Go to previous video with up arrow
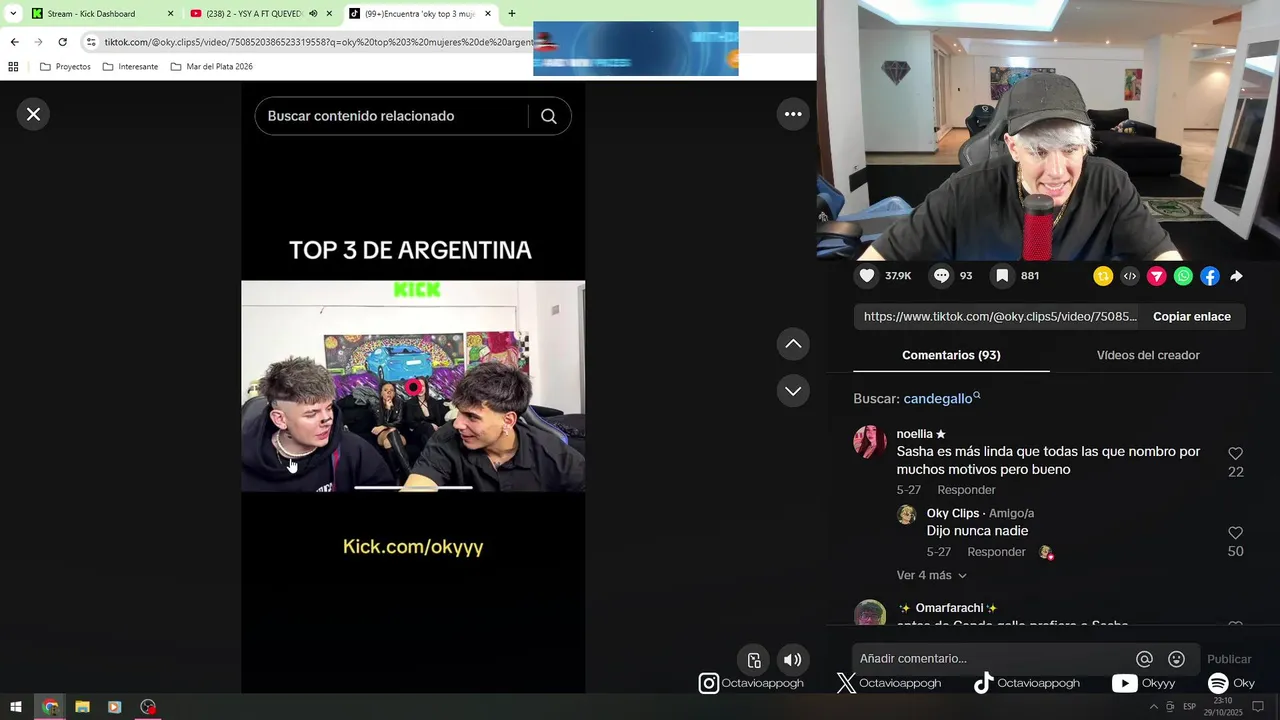The image size is (1280, 720). (x=793, y=344)
